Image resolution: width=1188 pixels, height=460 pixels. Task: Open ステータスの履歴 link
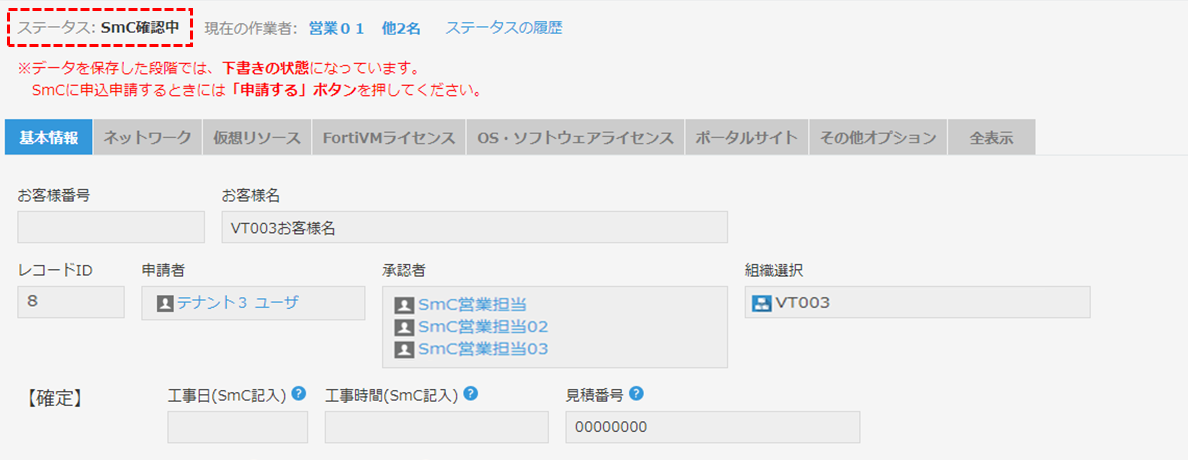click(x=504, y=28)
